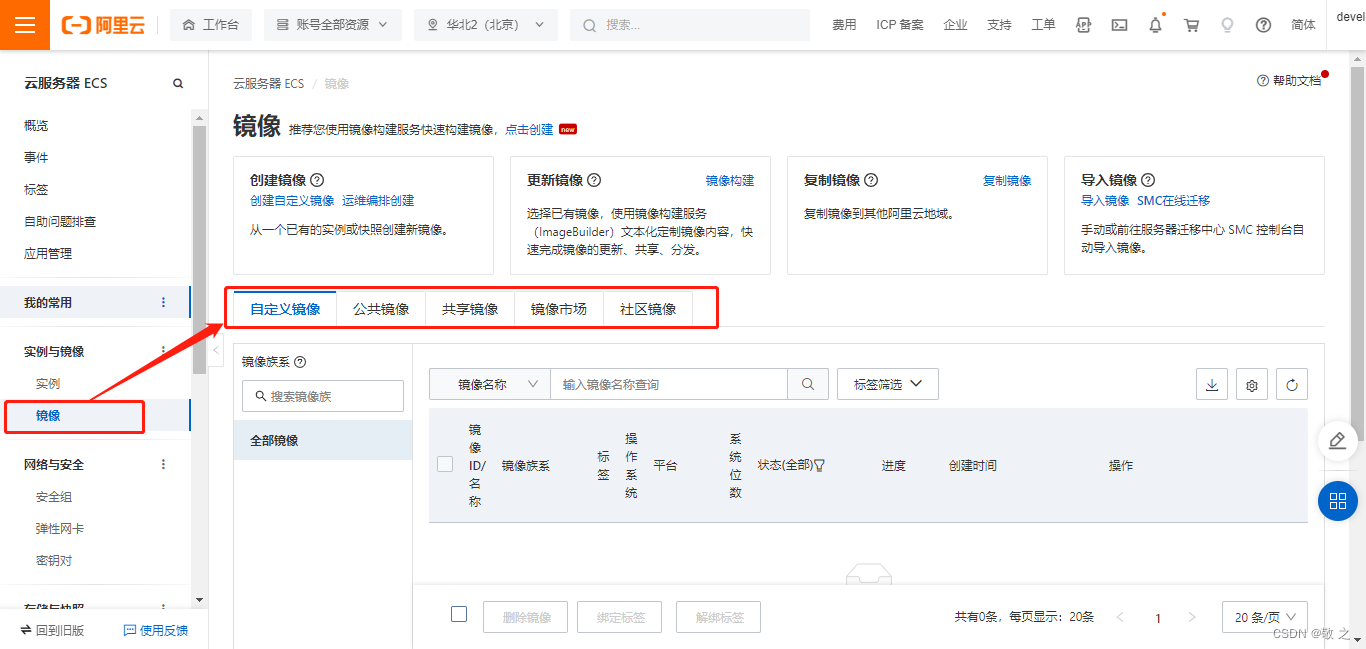Switch to the 公共镜像 tab
This screenshot has width=1366, height=649.
[x=381, y=309]
